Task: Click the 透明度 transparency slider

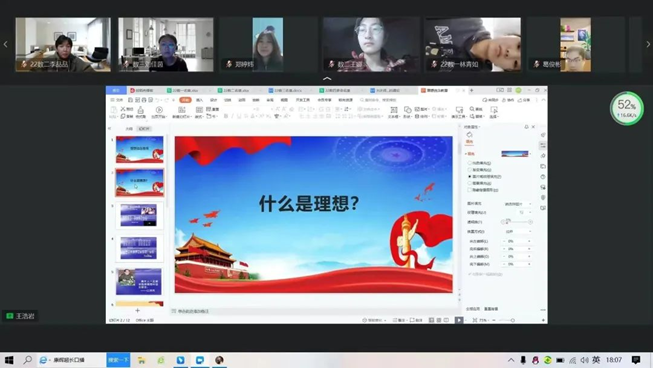Action: [x=516, y=222]
